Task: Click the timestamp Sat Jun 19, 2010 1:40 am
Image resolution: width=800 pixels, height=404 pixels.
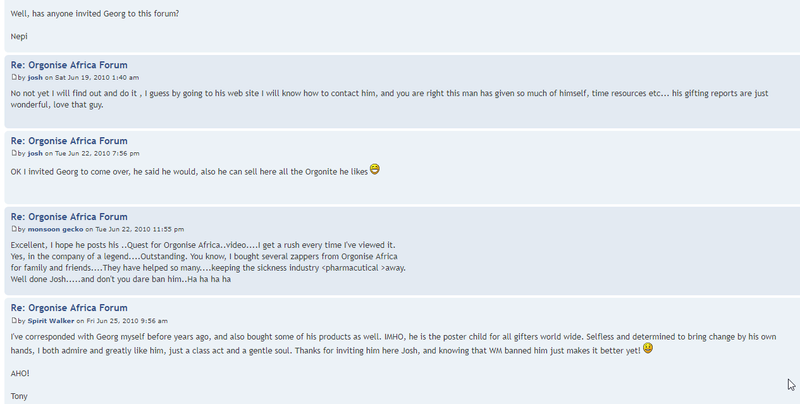Action: (97, 78)
